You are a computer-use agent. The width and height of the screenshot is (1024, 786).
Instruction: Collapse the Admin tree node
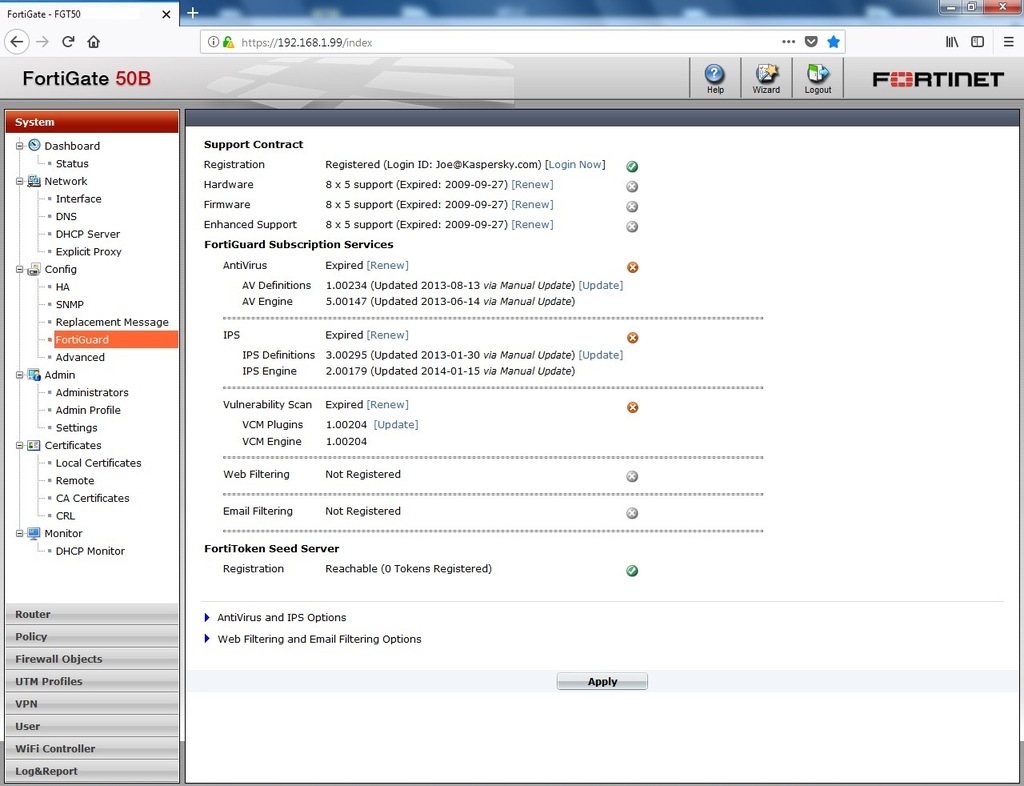(x=20, y=375)
